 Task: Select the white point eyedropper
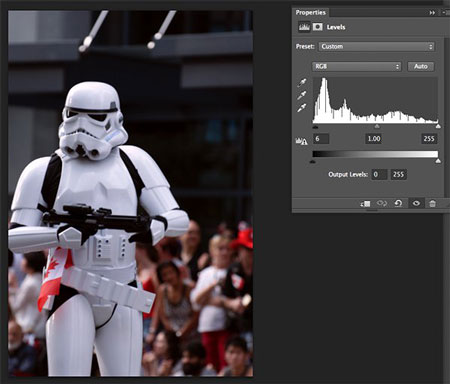click(302, 108)
